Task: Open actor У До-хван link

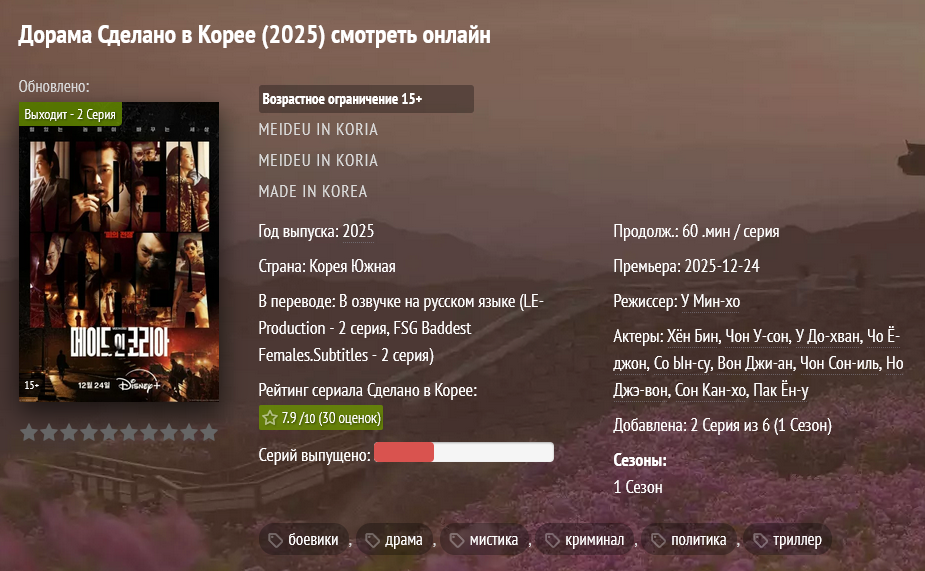Action: (828, 336)
